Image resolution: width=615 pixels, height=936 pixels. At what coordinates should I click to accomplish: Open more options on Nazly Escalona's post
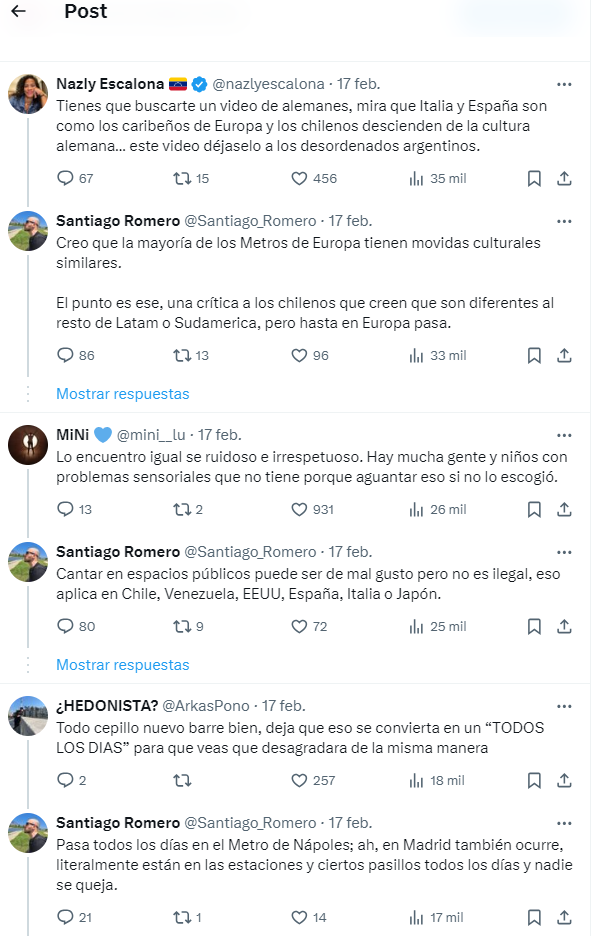click(x=564, y=84)
